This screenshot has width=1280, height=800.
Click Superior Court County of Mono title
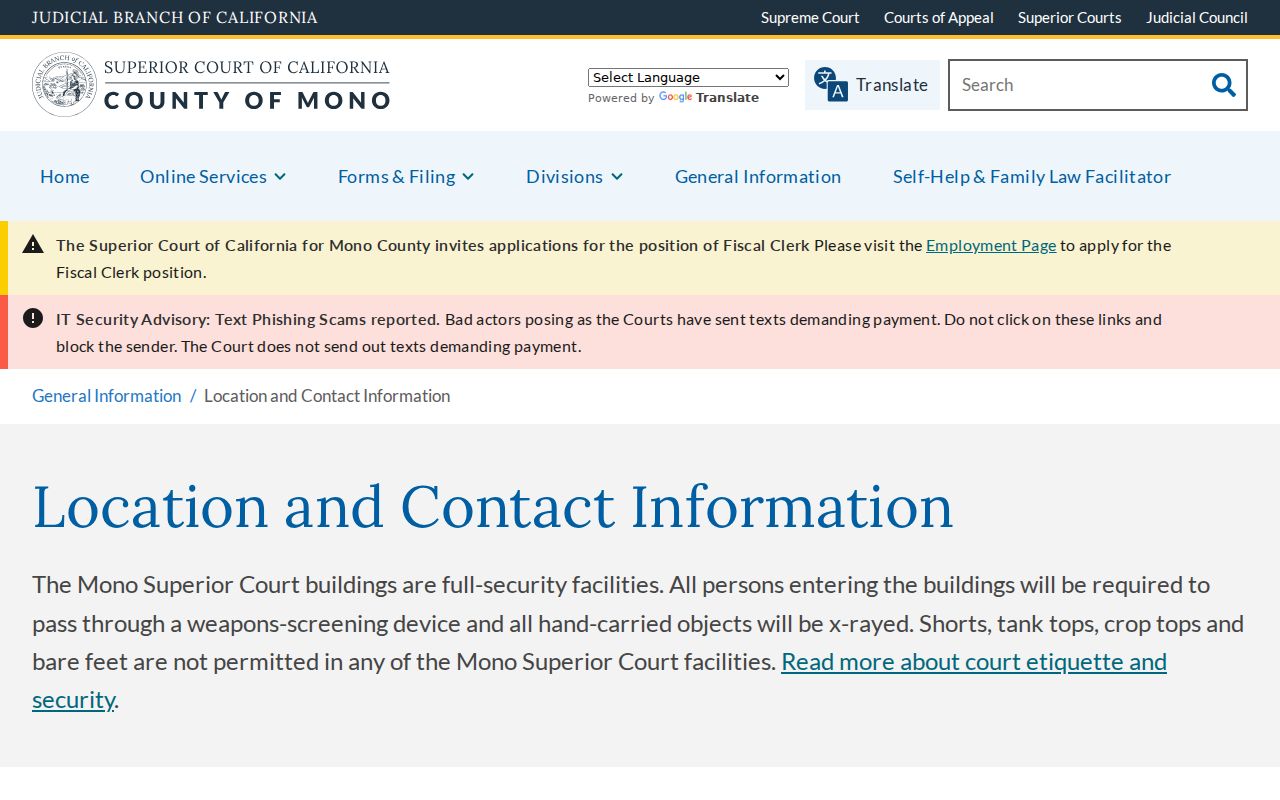(x=247, y=85)
